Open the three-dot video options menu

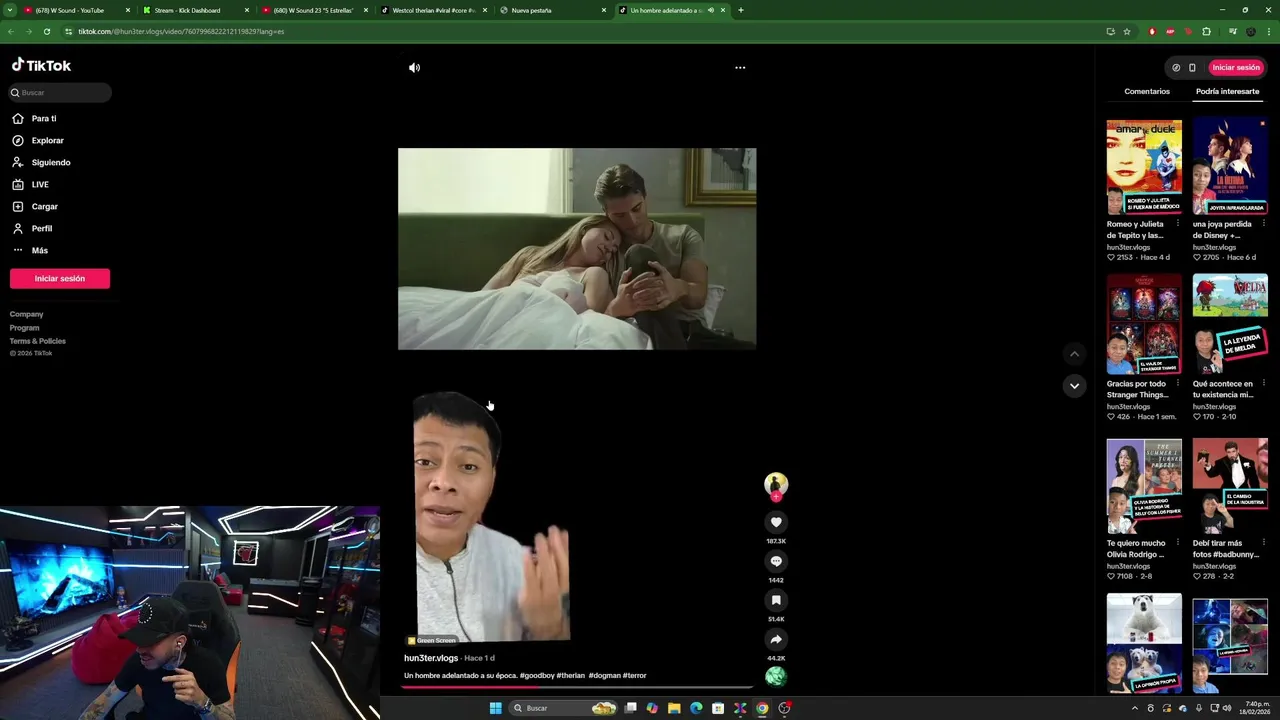click(740, 68)
